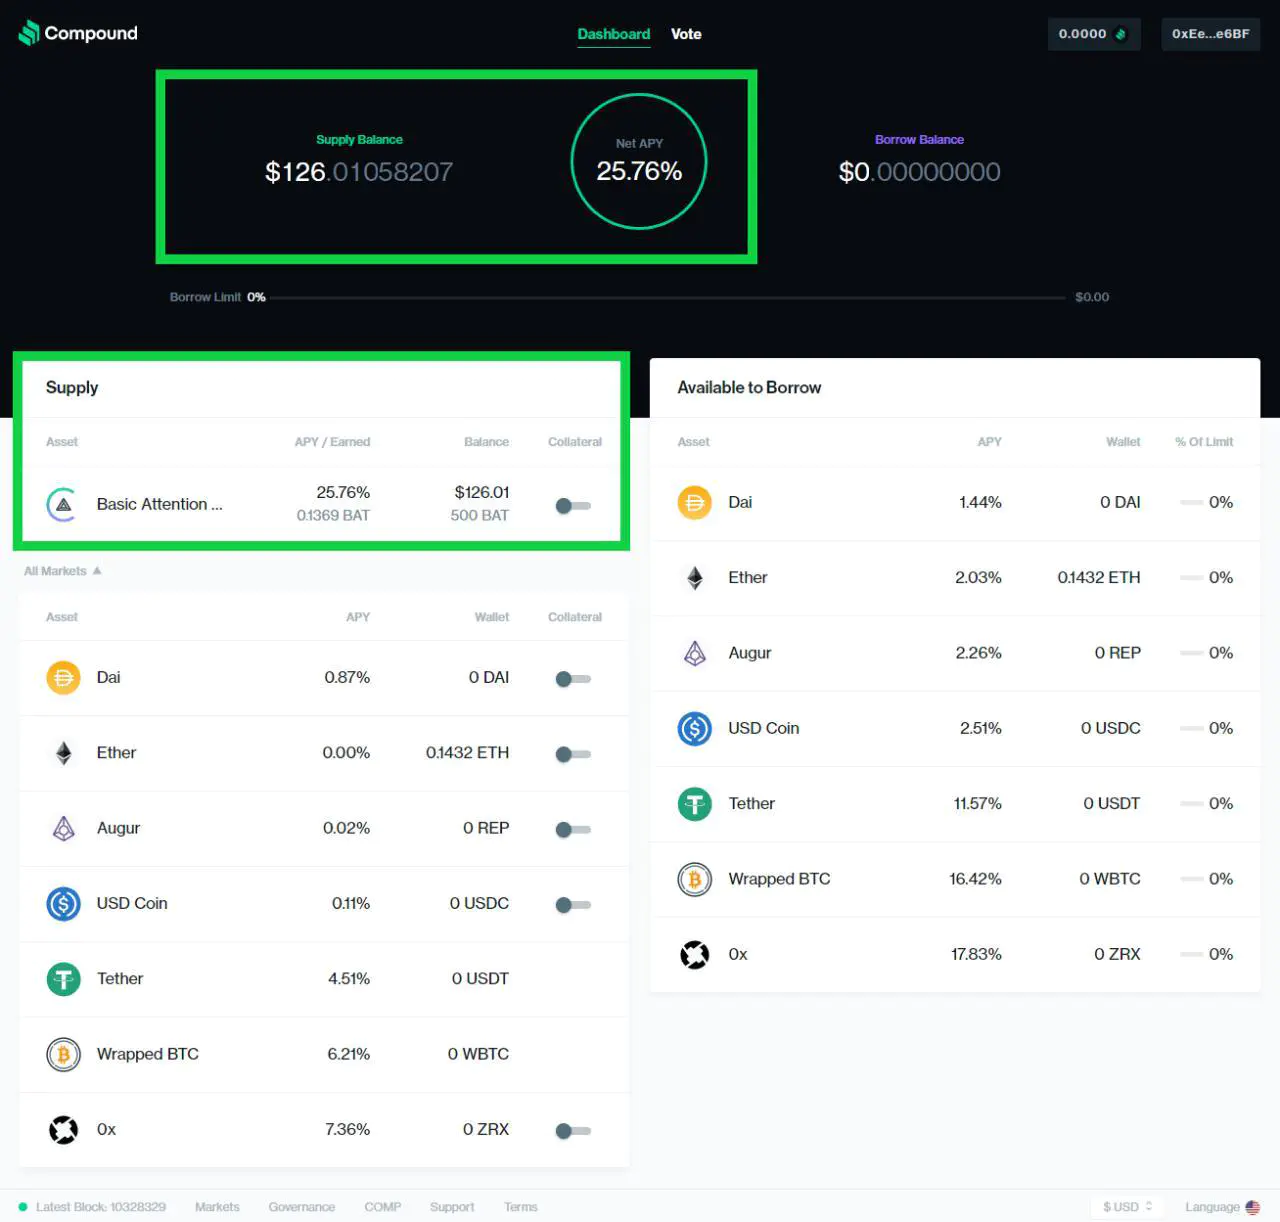Click the Latest Block: 10328329 text
1280x1222 pixels.
point(101,1207)
